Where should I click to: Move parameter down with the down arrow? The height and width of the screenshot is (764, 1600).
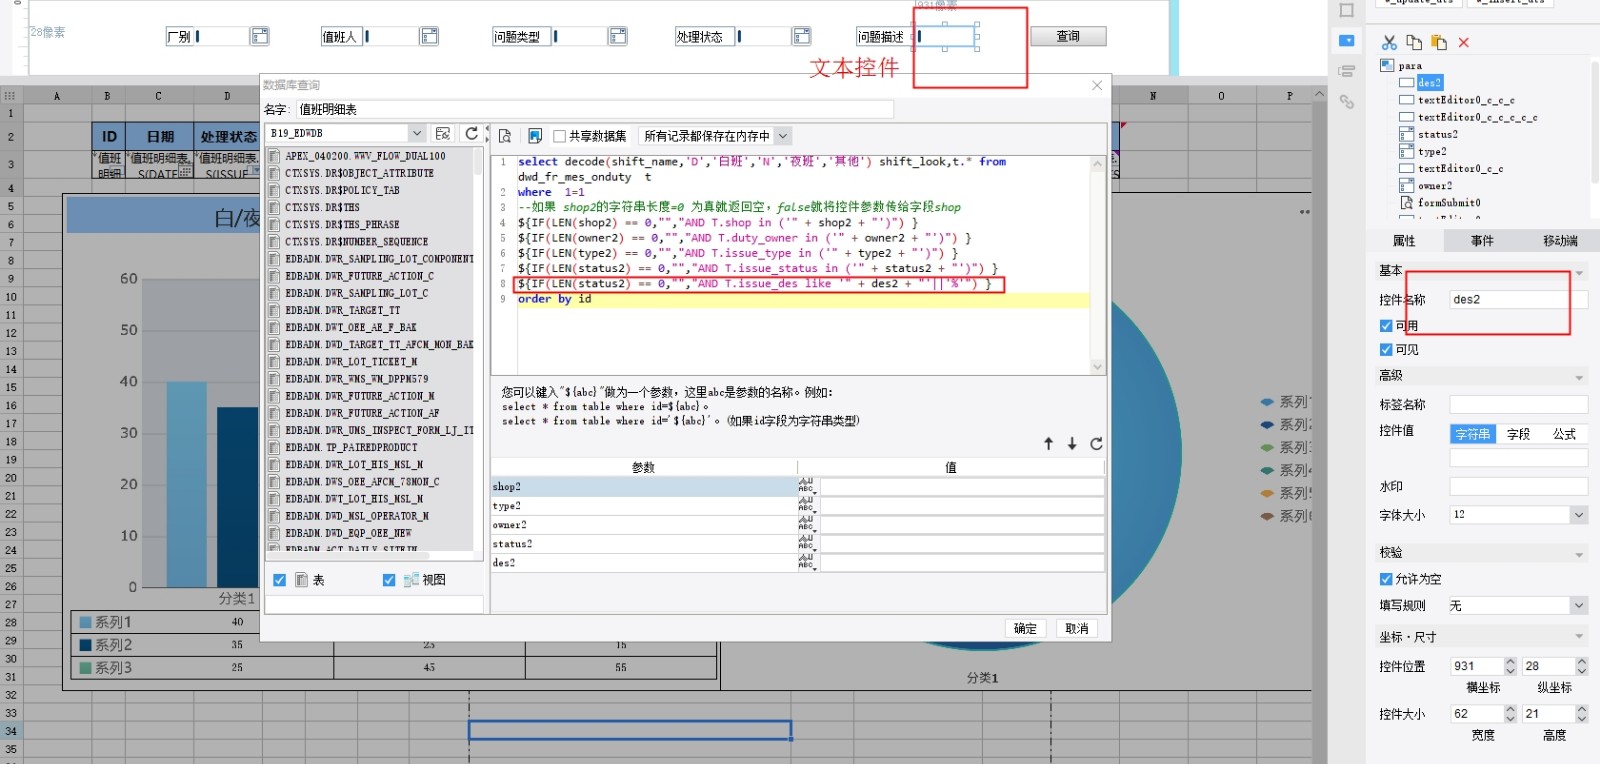(x=1072, y=443)
